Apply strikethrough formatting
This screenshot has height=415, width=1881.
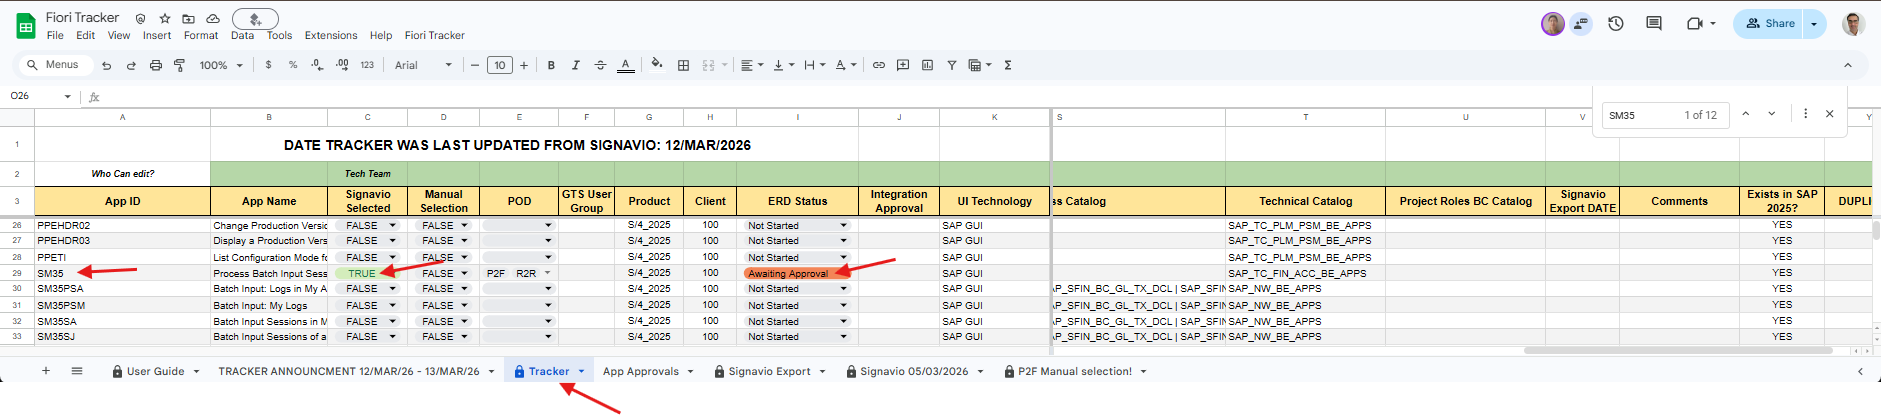pyautogui.click(x=600, y=65)
